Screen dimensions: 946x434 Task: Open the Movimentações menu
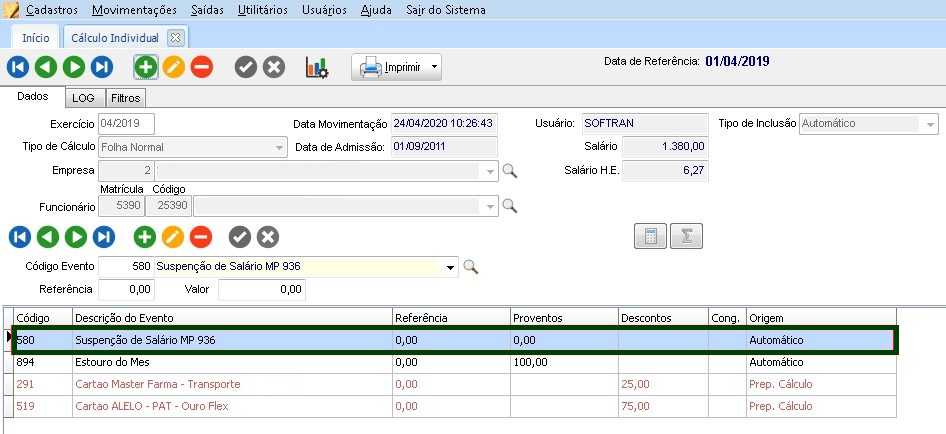pos(132,10)
